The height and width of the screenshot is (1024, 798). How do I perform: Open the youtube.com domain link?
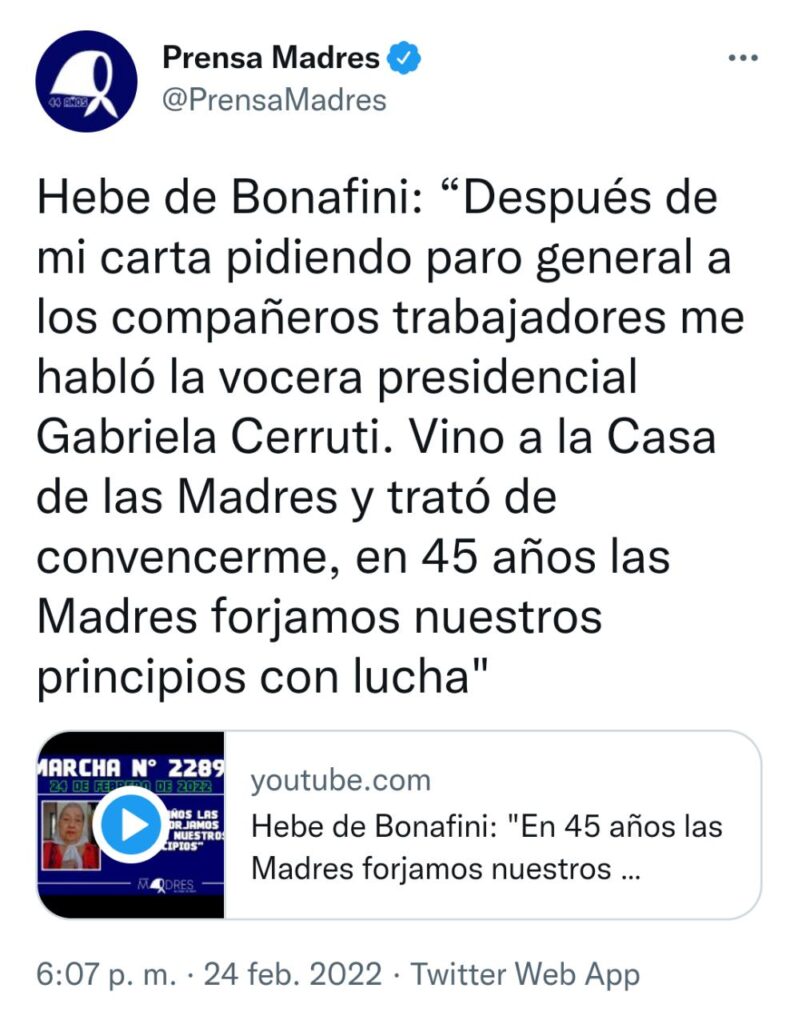click(x=340, y=781)
